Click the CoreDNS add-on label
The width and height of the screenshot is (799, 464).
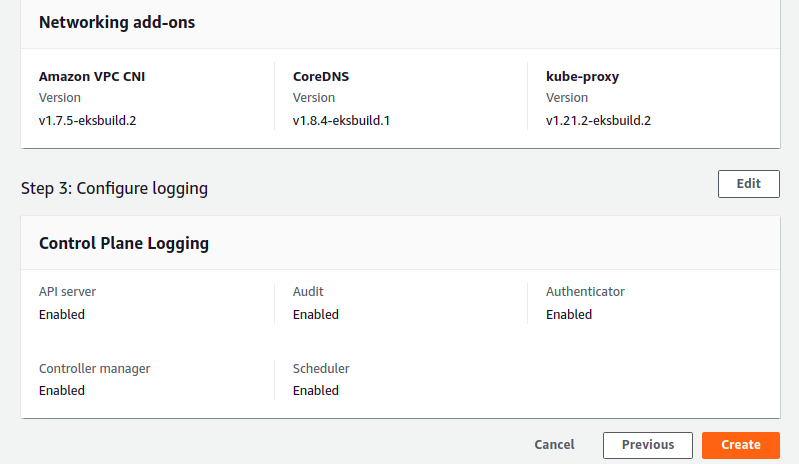pyautogui.click(x=321, y=76)
